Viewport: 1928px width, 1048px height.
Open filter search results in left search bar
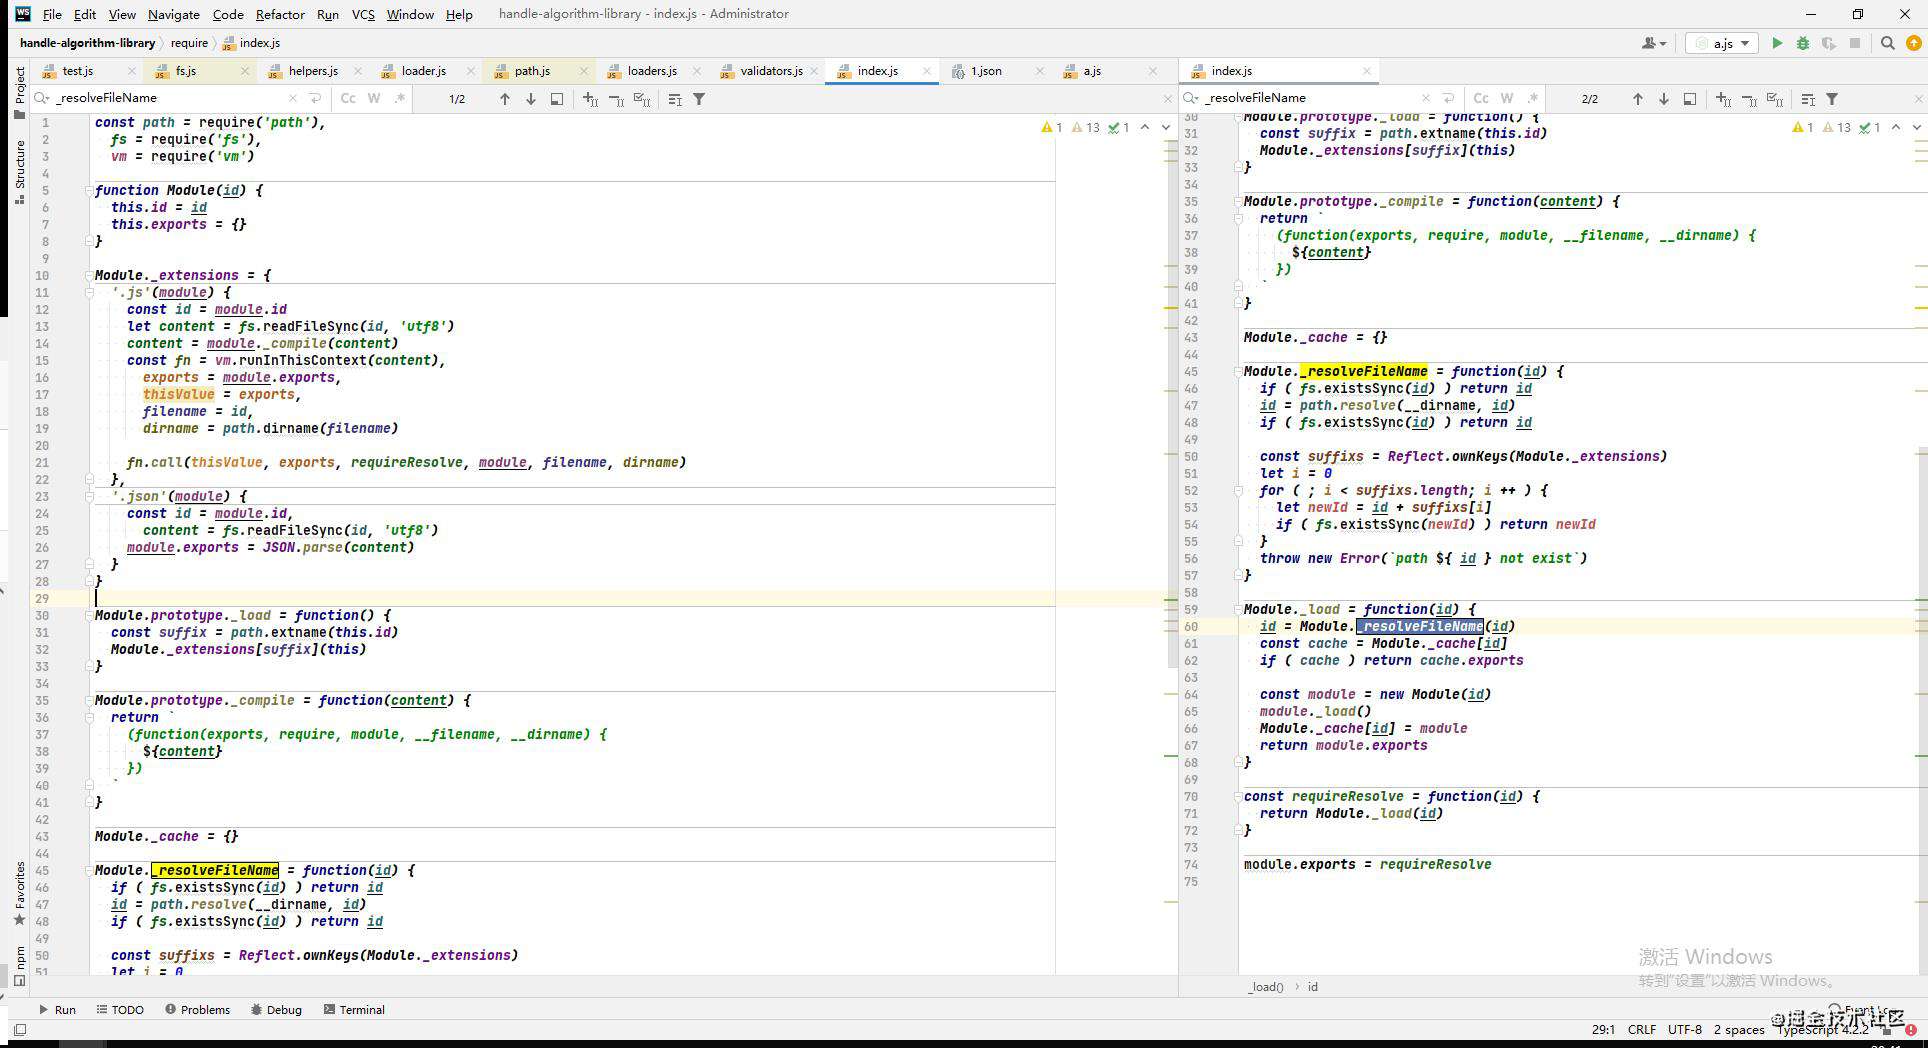point(699,99)
